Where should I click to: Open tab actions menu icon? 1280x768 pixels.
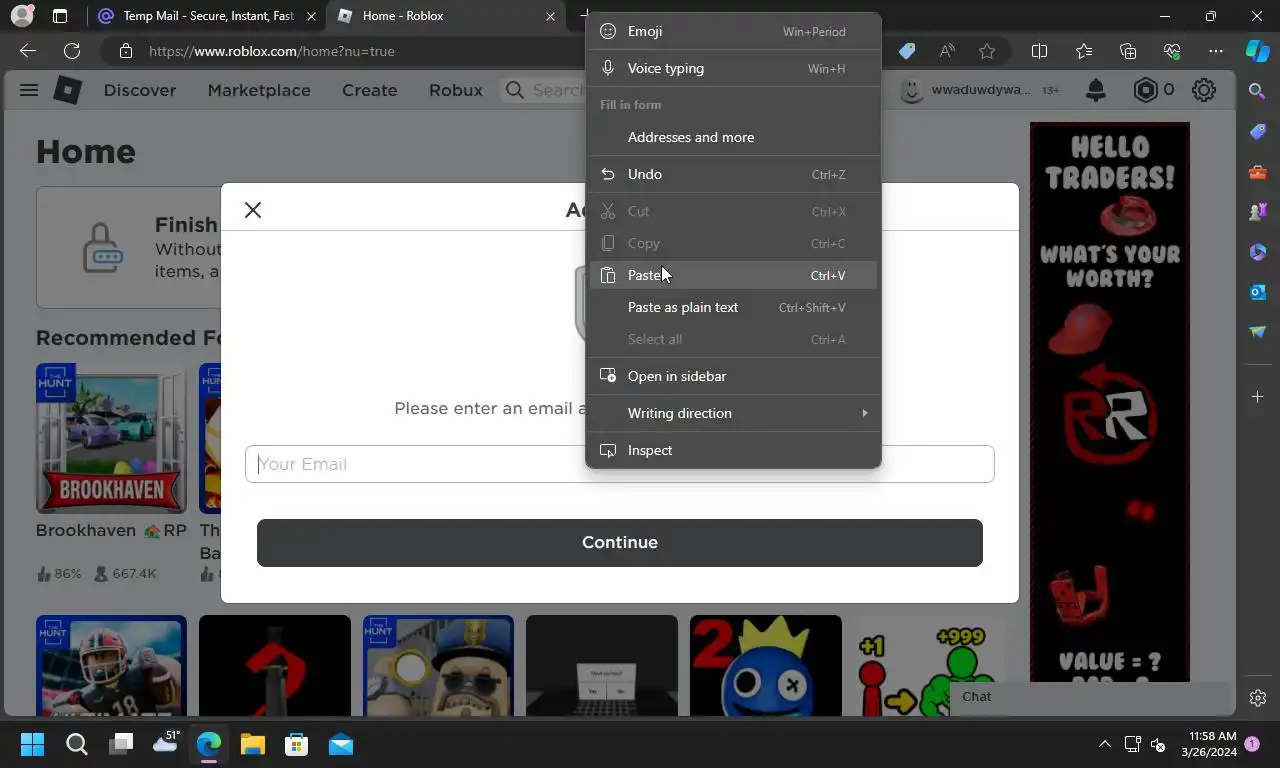pyautogui.click(x=60, y=16)
